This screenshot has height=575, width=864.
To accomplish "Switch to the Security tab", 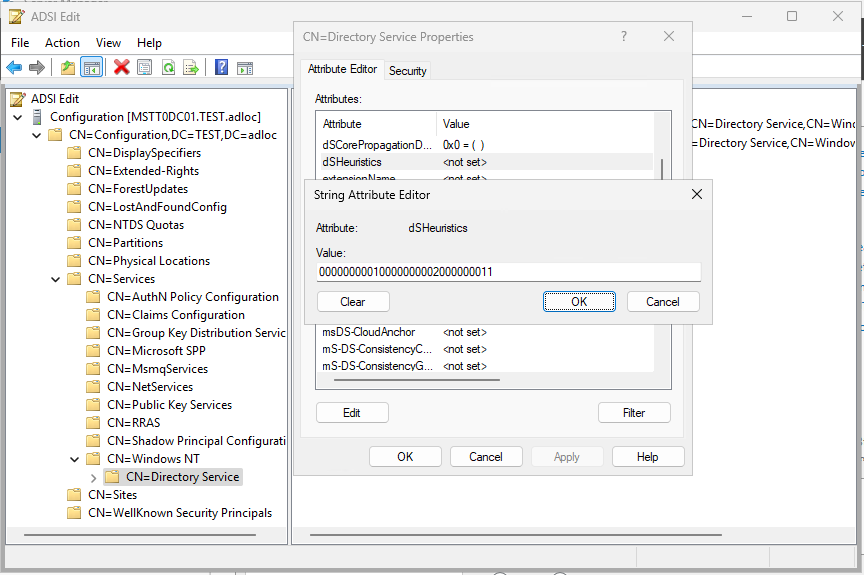I will tap(407, 71).
